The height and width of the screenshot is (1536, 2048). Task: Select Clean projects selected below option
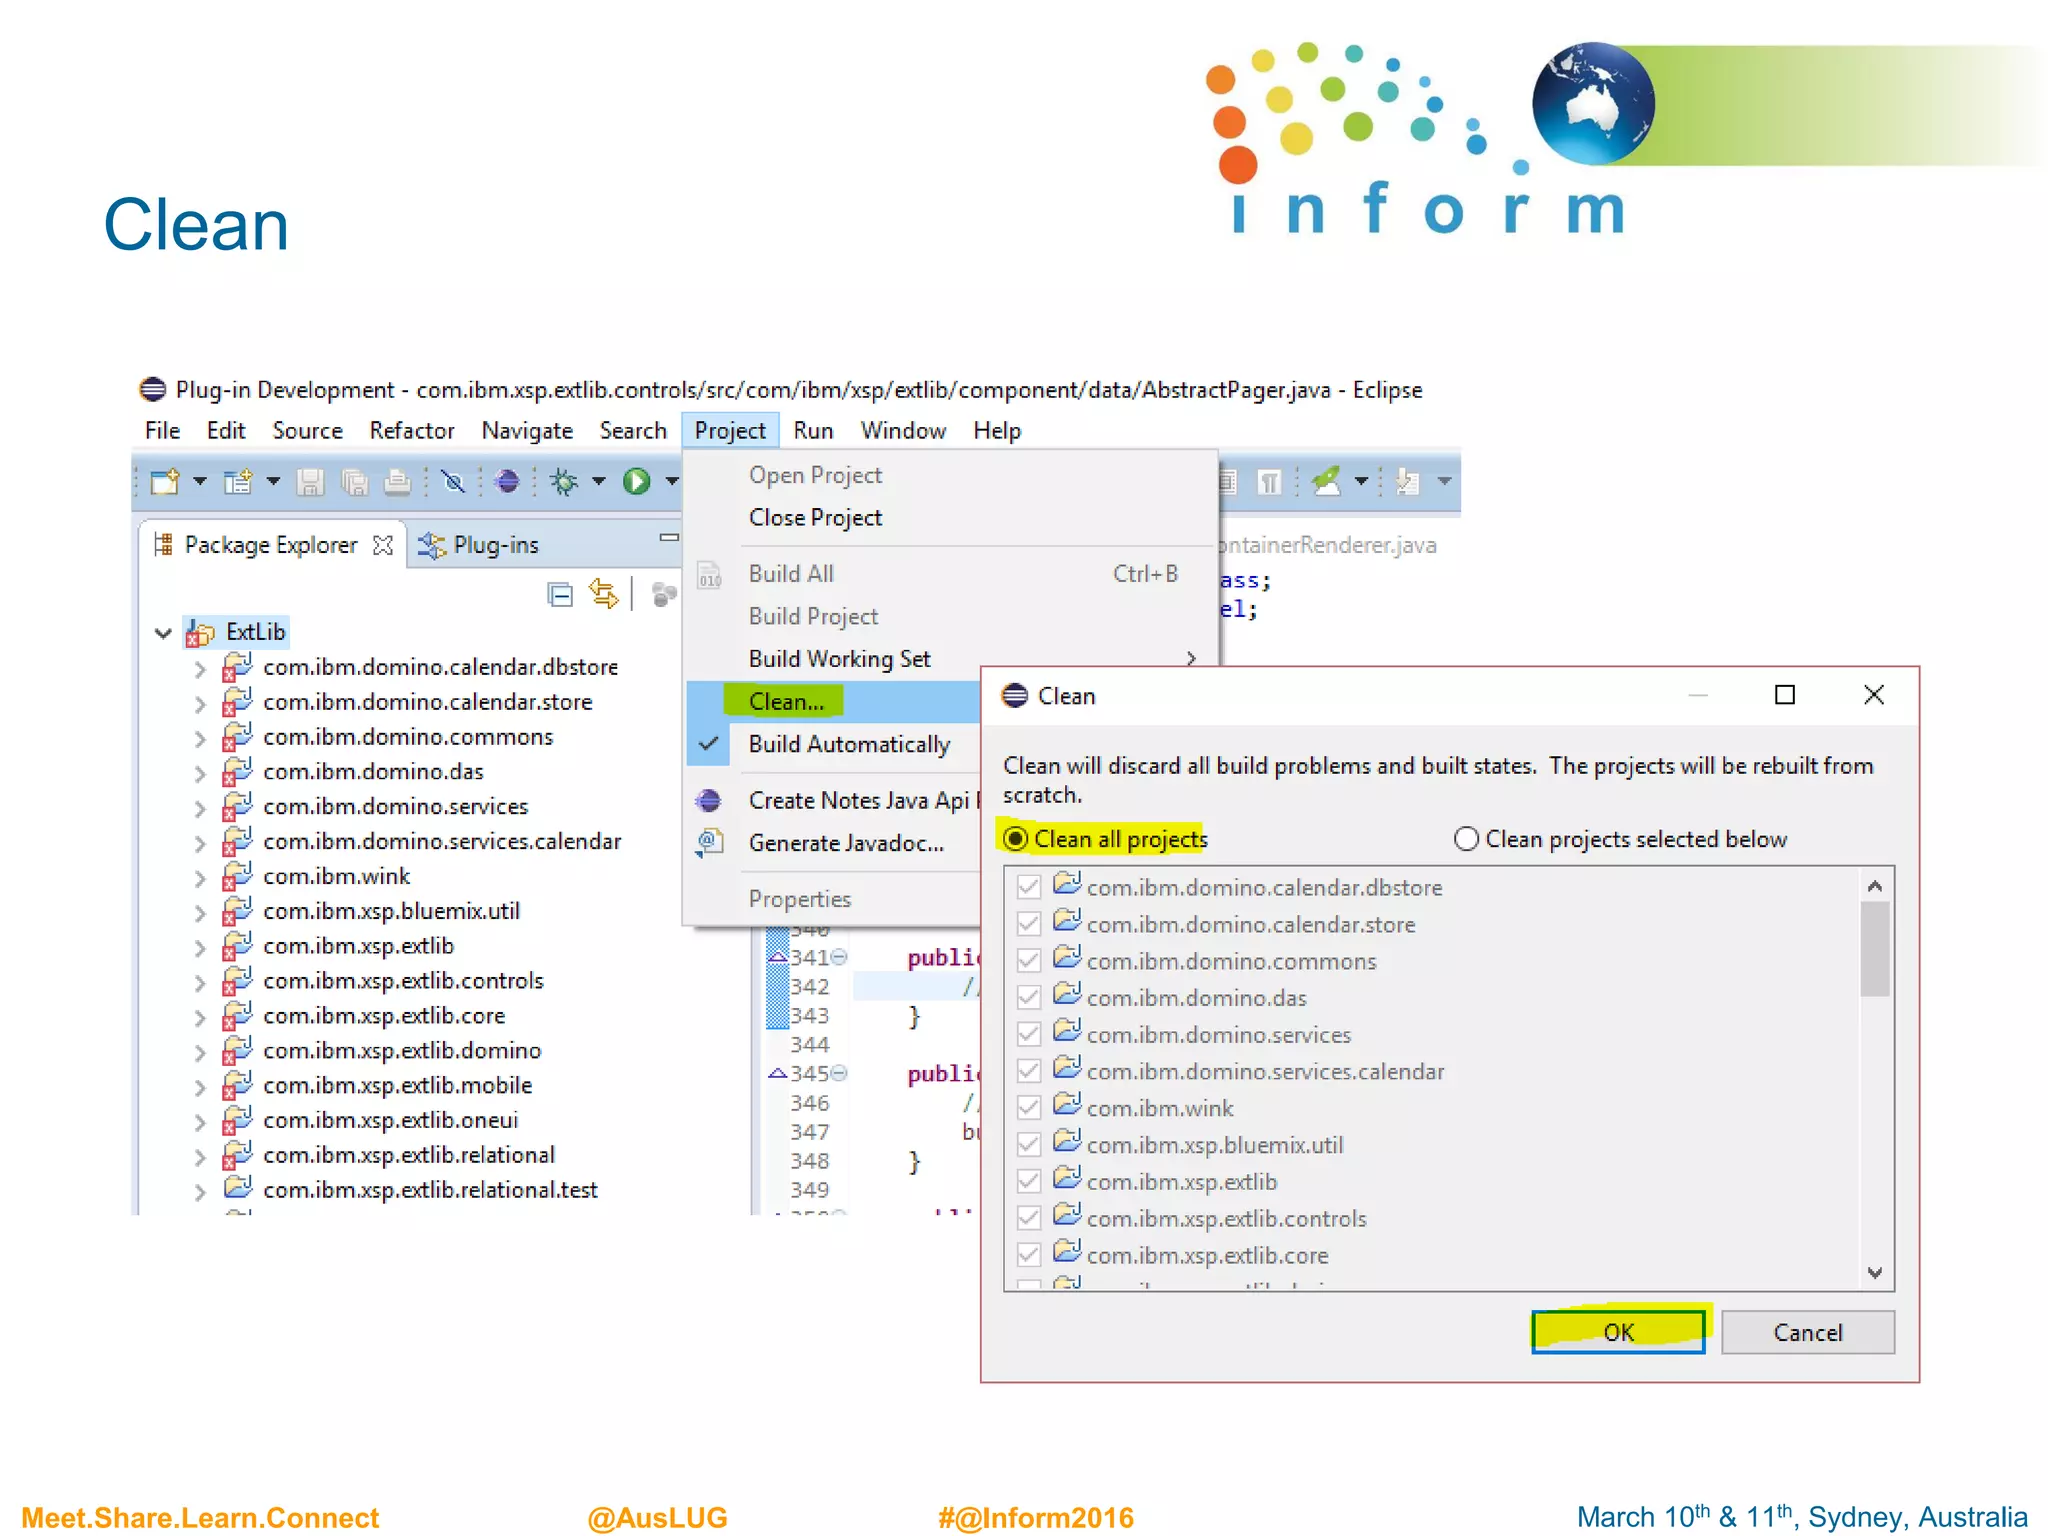point(1466,838)
